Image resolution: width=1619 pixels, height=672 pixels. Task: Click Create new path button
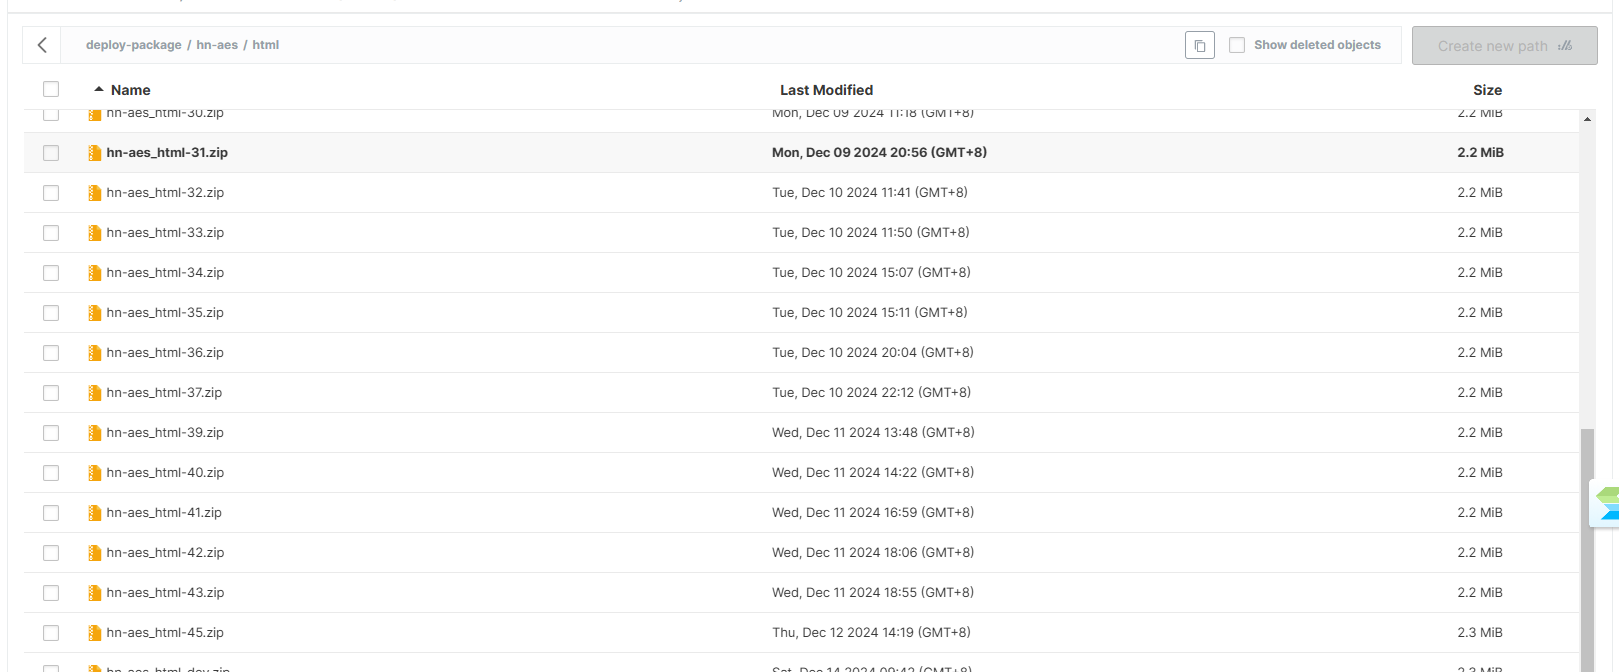click(x=1504, y=46)
